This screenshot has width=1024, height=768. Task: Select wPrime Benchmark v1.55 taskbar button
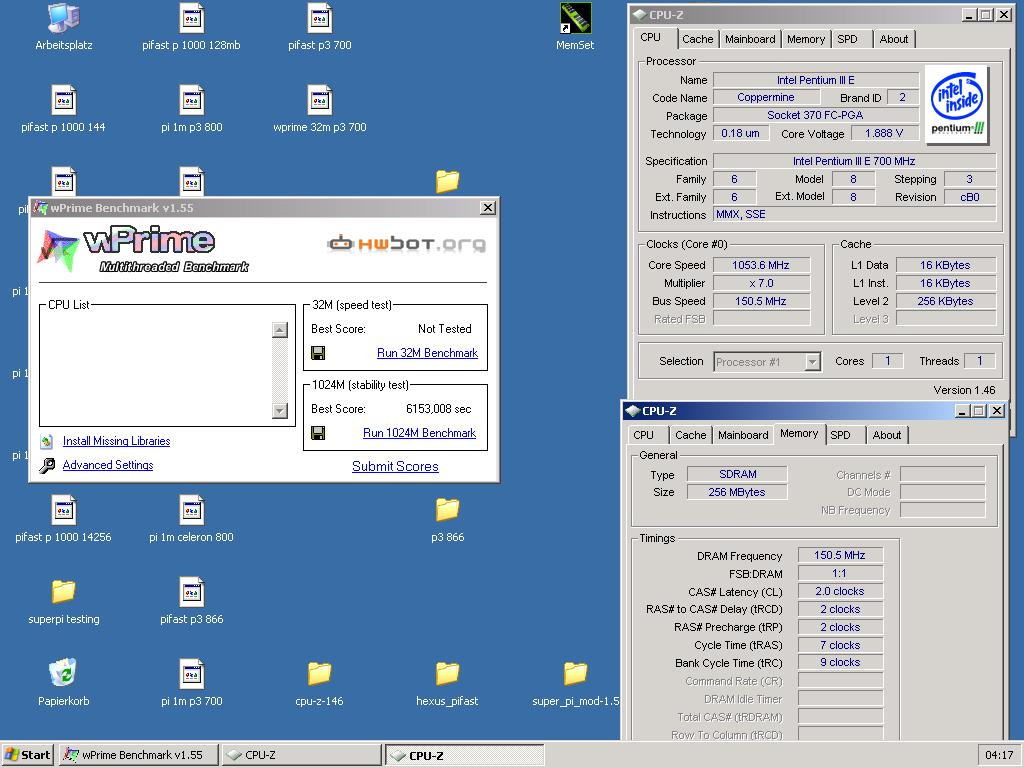pyautogui.click(x=138, y=755)
